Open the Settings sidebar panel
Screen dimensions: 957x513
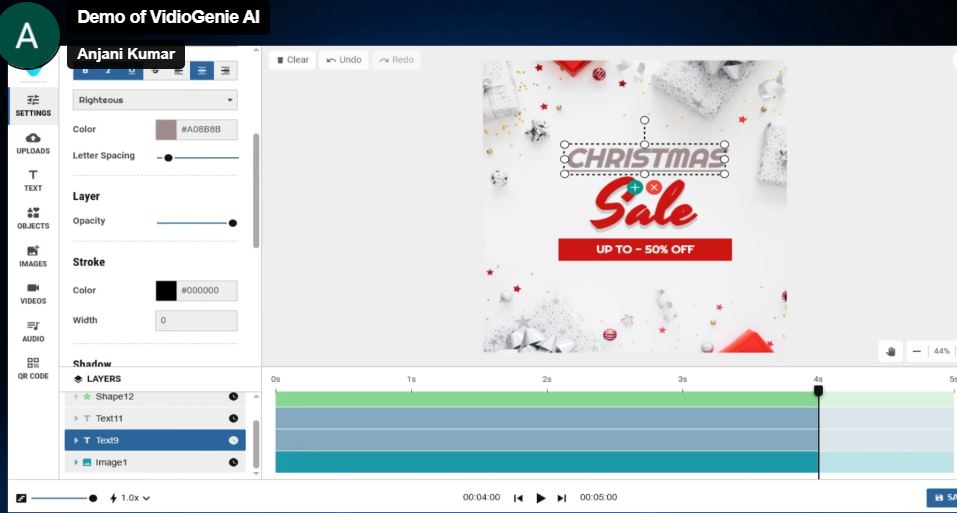point(33,106)
